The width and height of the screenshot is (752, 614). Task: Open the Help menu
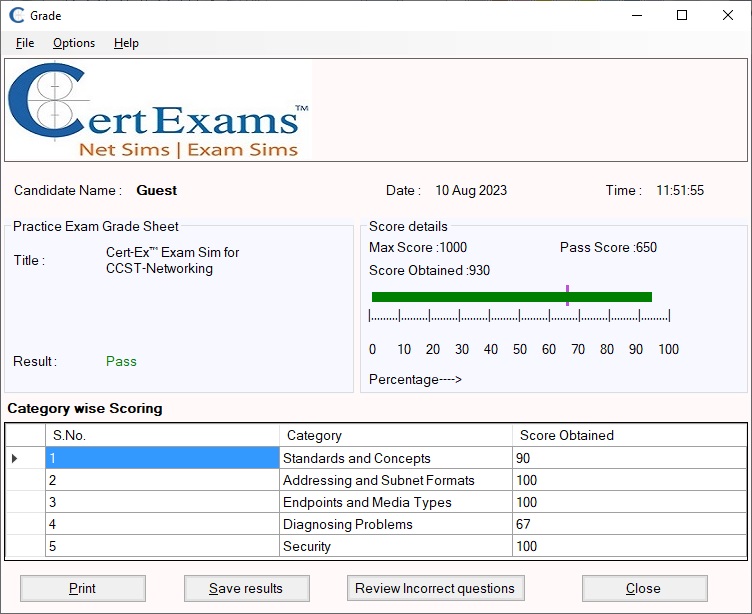coord(126,43)
